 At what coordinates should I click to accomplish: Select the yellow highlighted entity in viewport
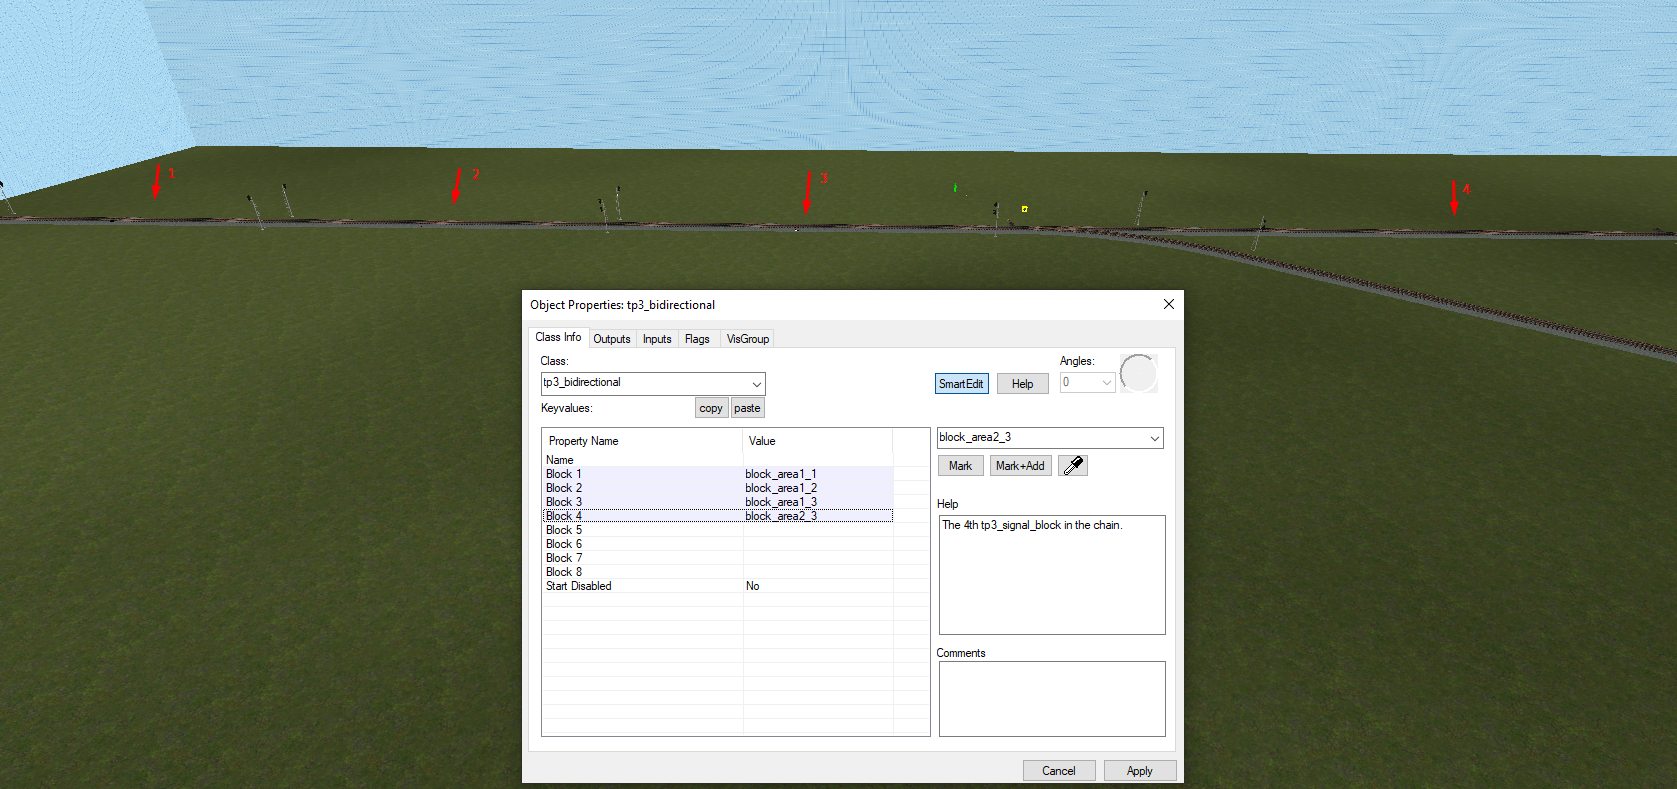coord(1025,209)
